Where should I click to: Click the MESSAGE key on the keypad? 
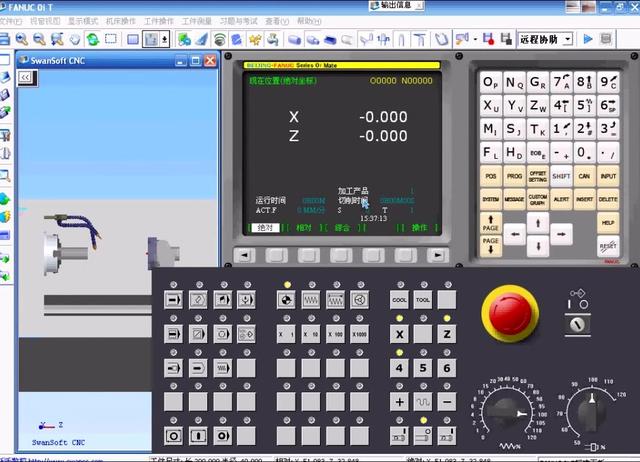pyautogui.click(x=514, y=199)
